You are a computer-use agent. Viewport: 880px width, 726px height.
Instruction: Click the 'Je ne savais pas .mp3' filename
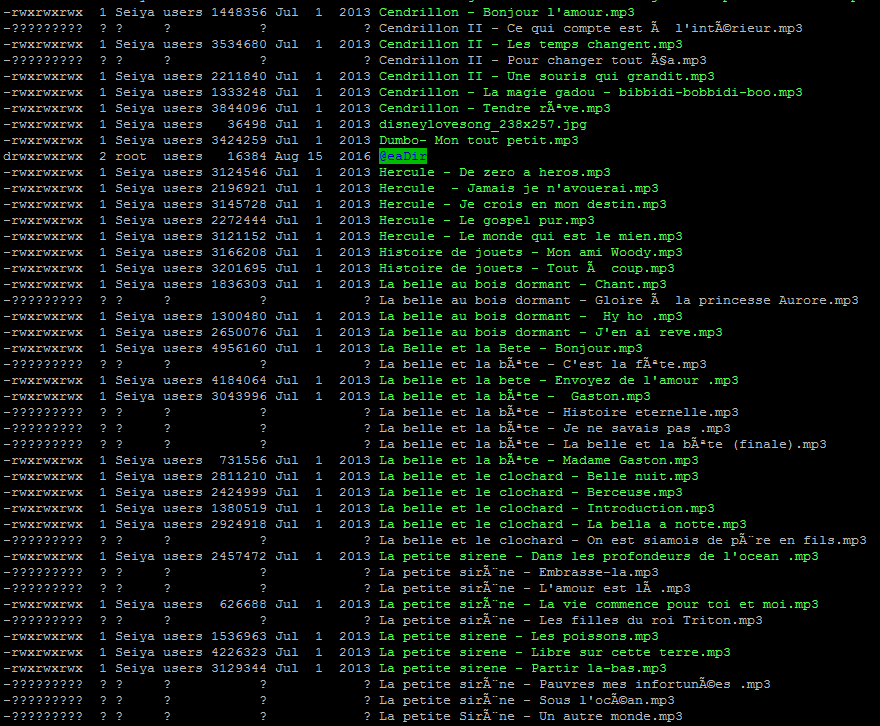647,429
